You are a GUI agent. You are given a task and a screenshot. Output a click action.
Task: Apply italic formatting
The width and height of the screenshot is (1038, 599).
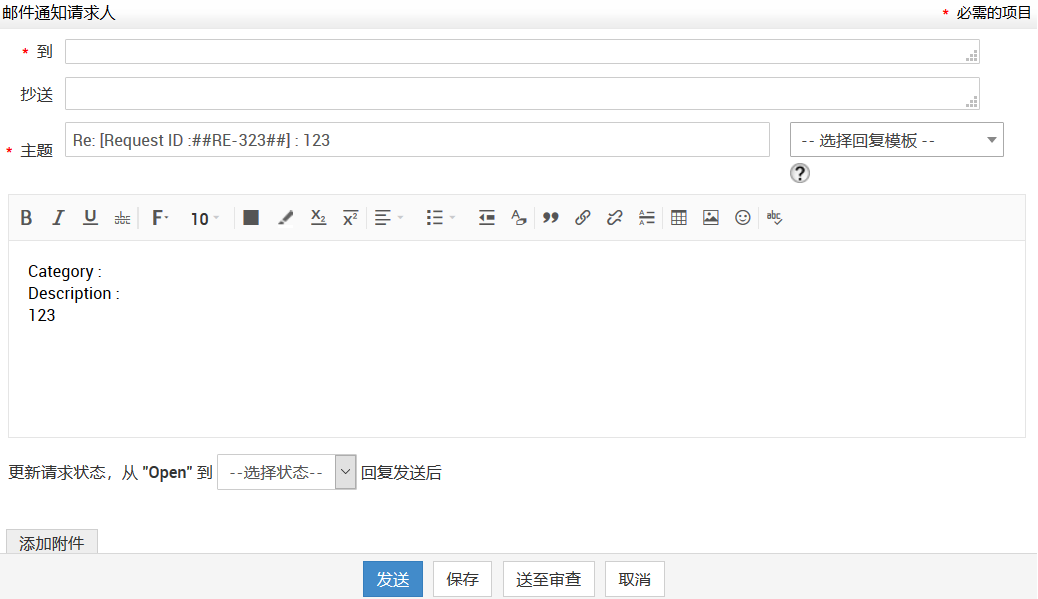pos(58,218)
